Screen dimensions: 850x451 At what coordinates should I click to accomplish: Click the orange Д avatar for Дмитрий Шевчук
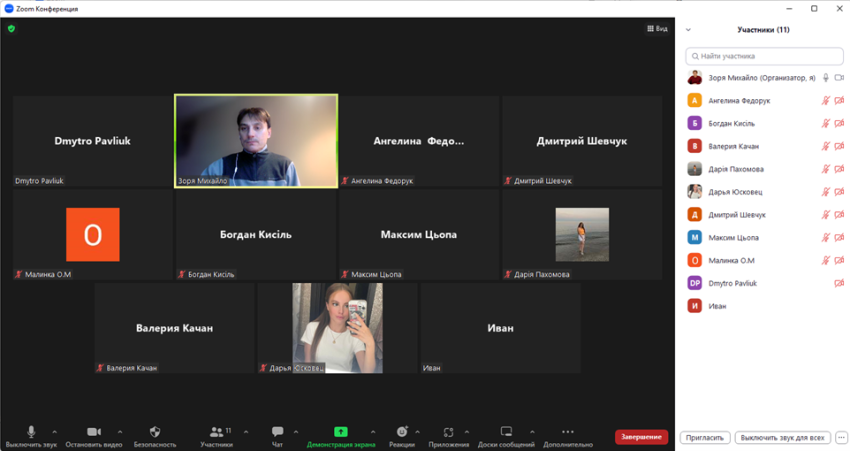point(694,215)
